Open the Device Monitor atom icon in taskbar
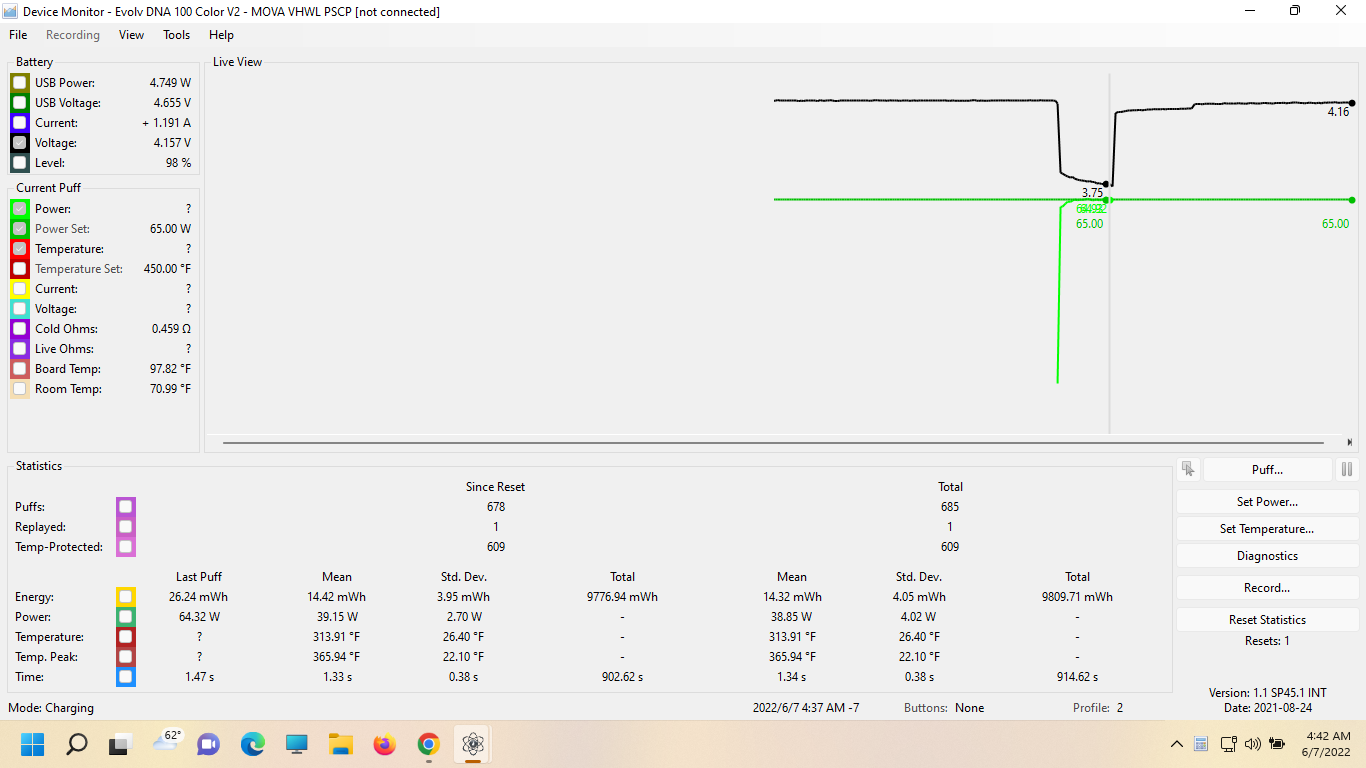 [471, 745]
